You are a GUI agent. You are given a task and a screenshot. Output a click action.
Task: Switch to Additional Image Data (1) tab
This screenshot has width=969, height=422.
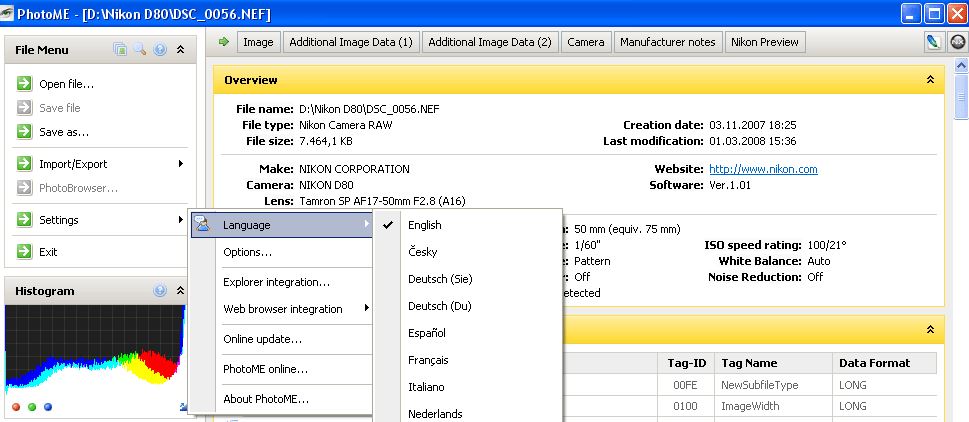point(351,42)
